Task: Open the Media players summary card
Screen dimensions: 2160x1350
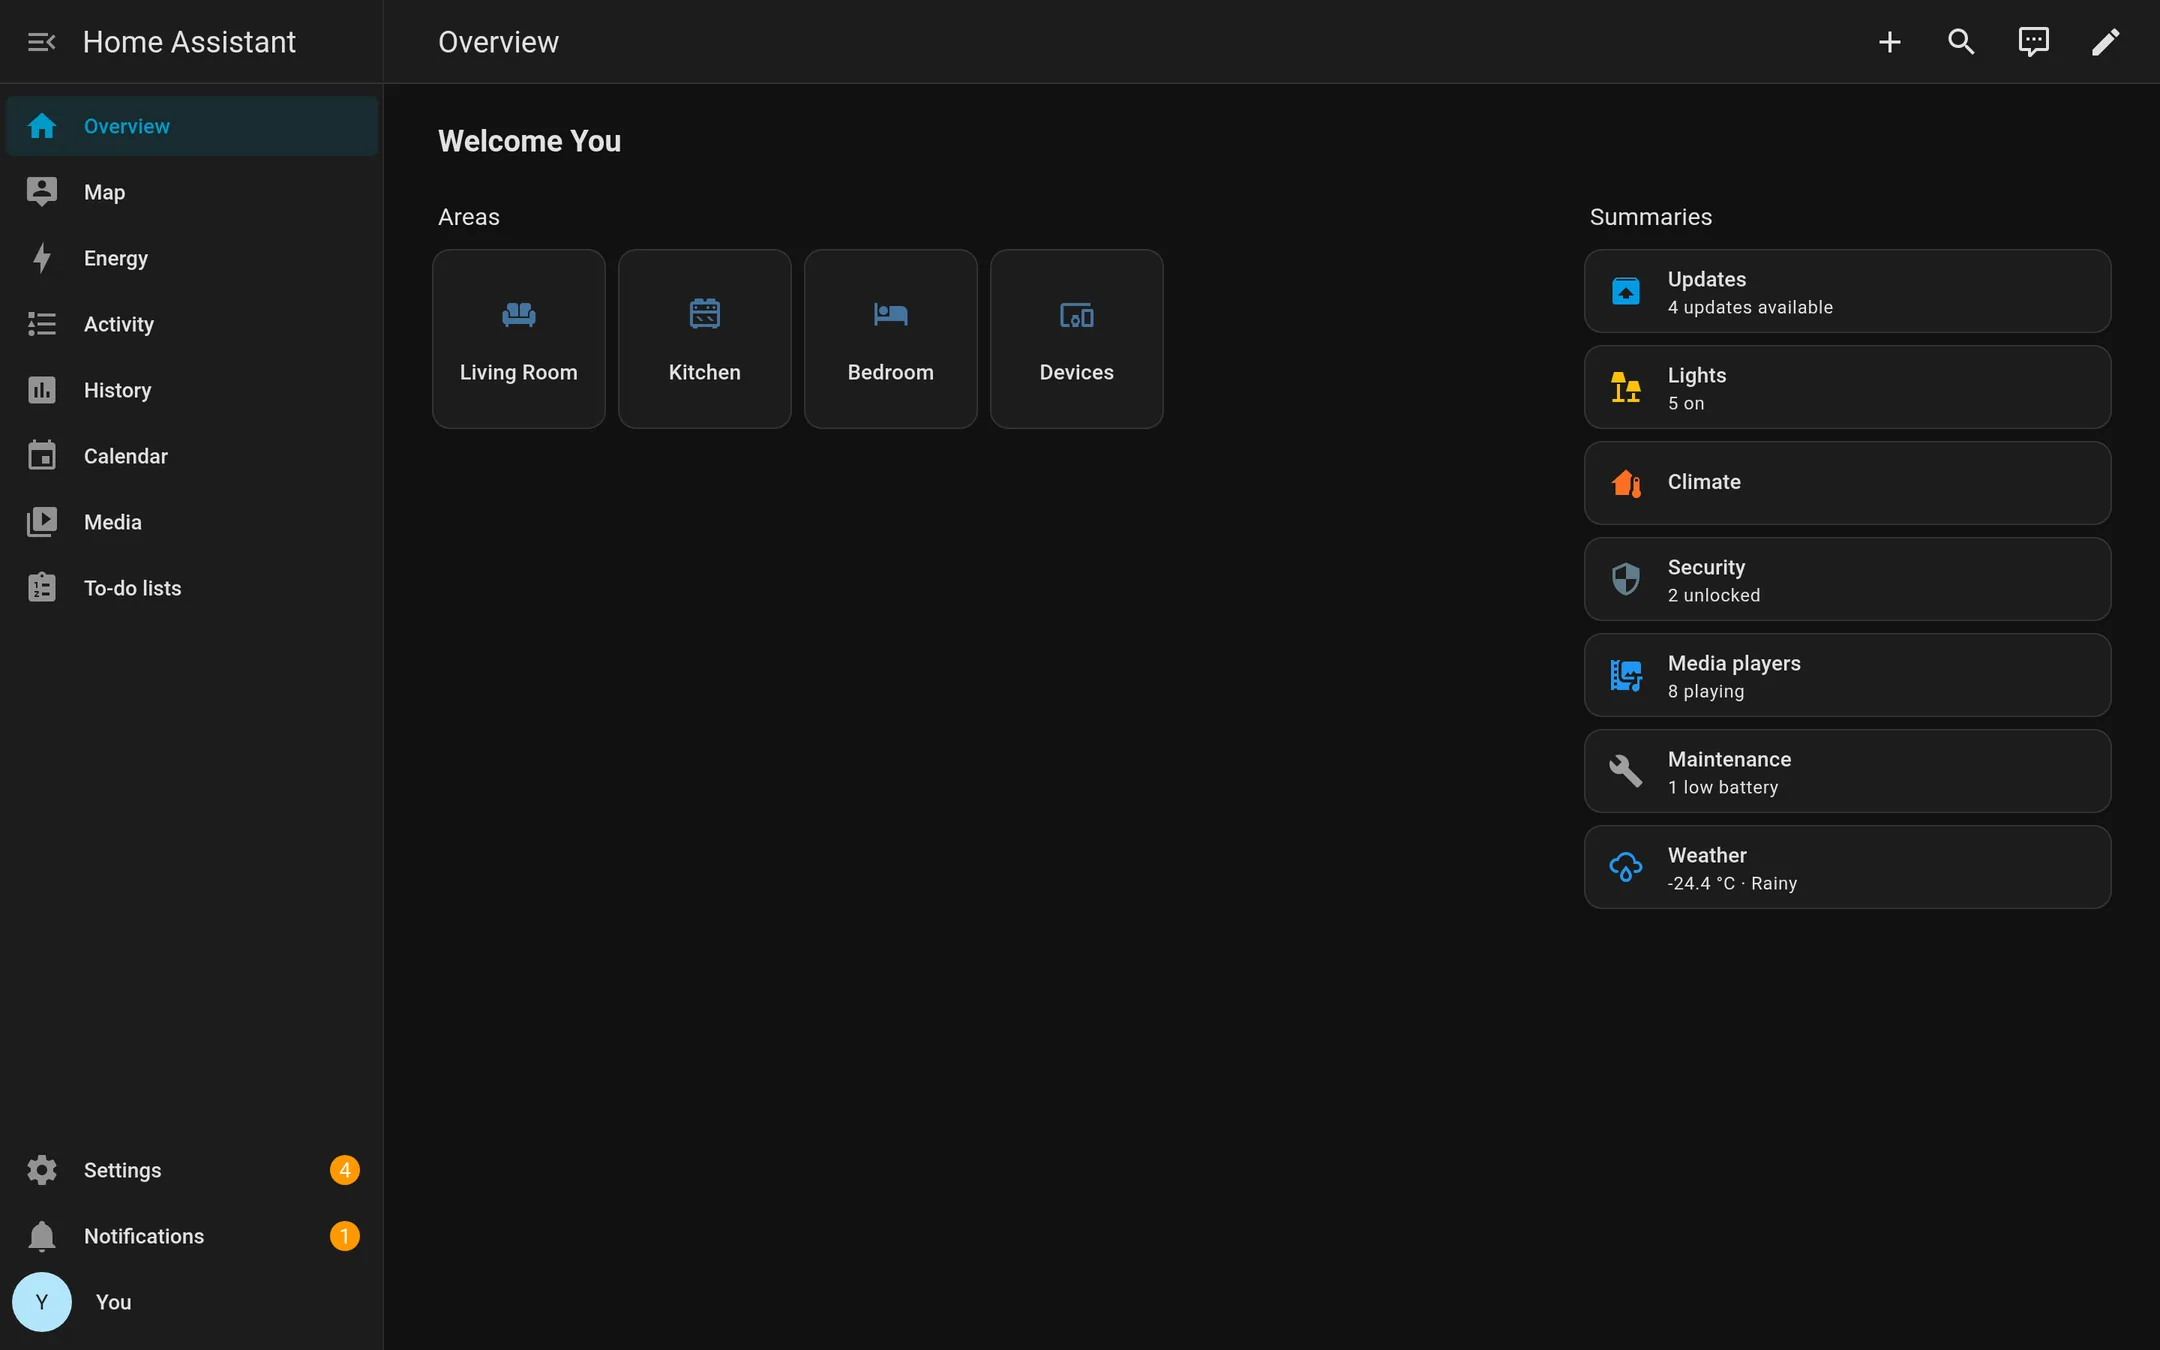Action: [1848, 675]
